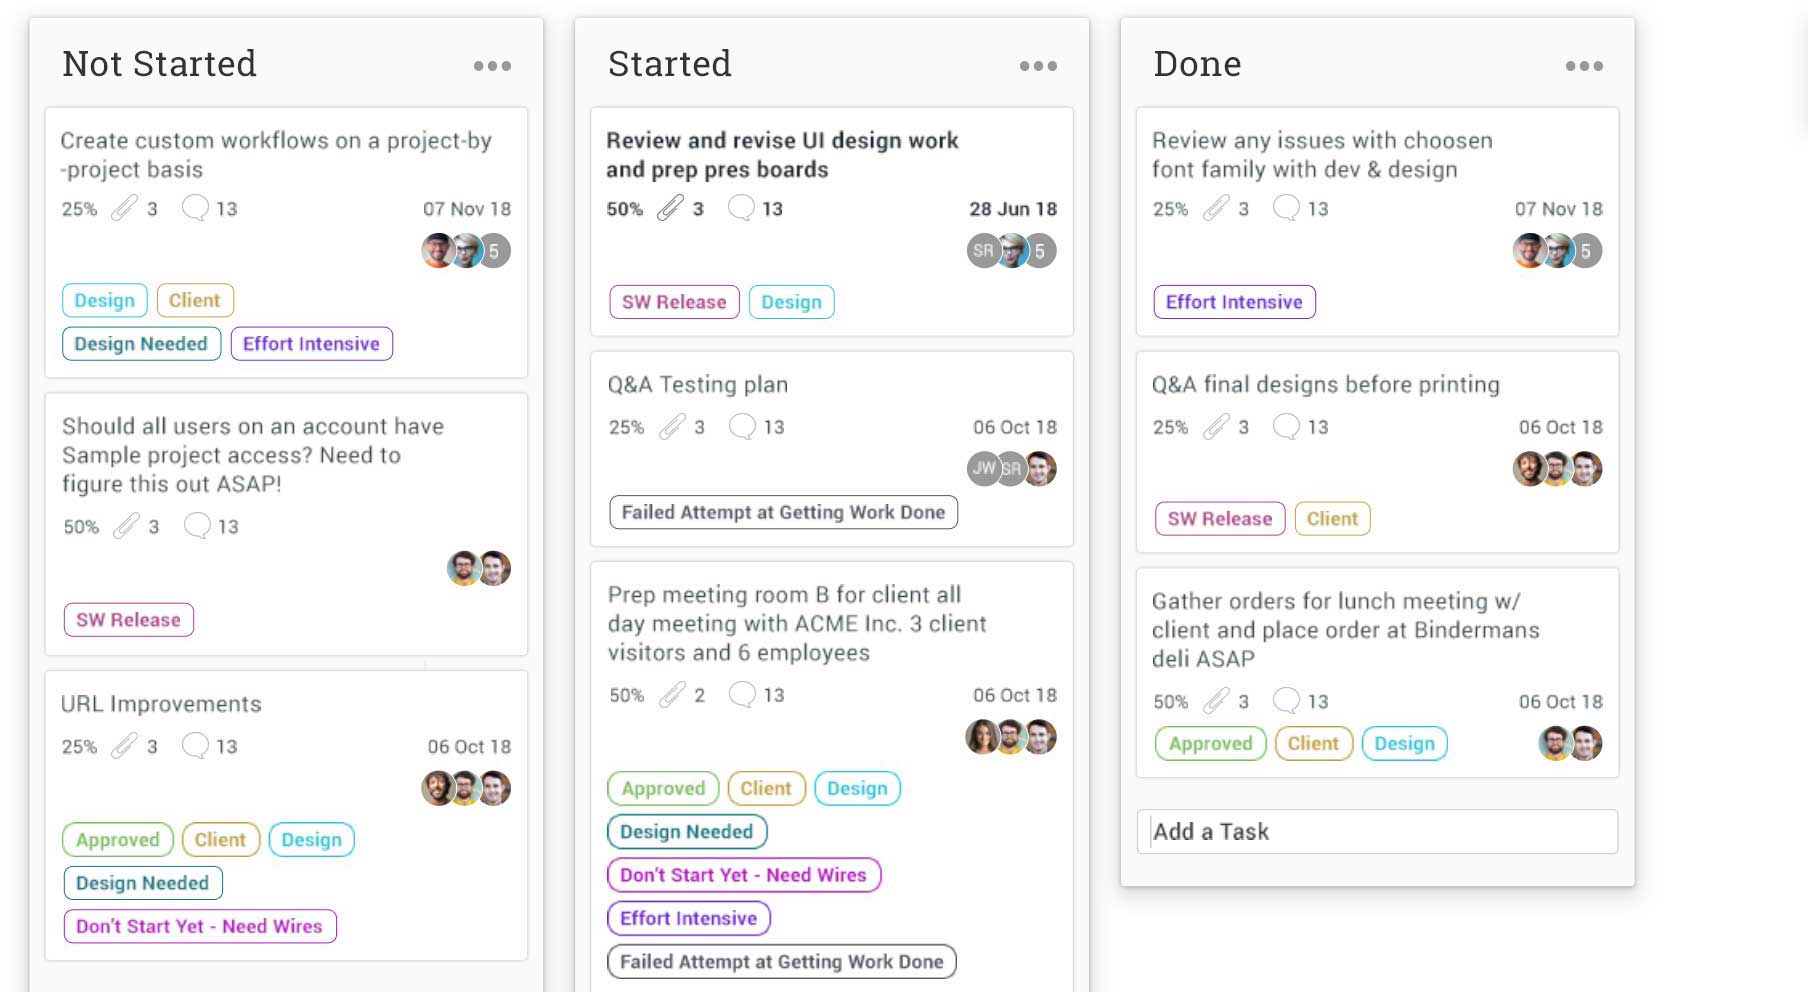The image size is (1808, 992).
Task: Click attachment icon on Q&A Testing plan card
Action: [672, 427]
